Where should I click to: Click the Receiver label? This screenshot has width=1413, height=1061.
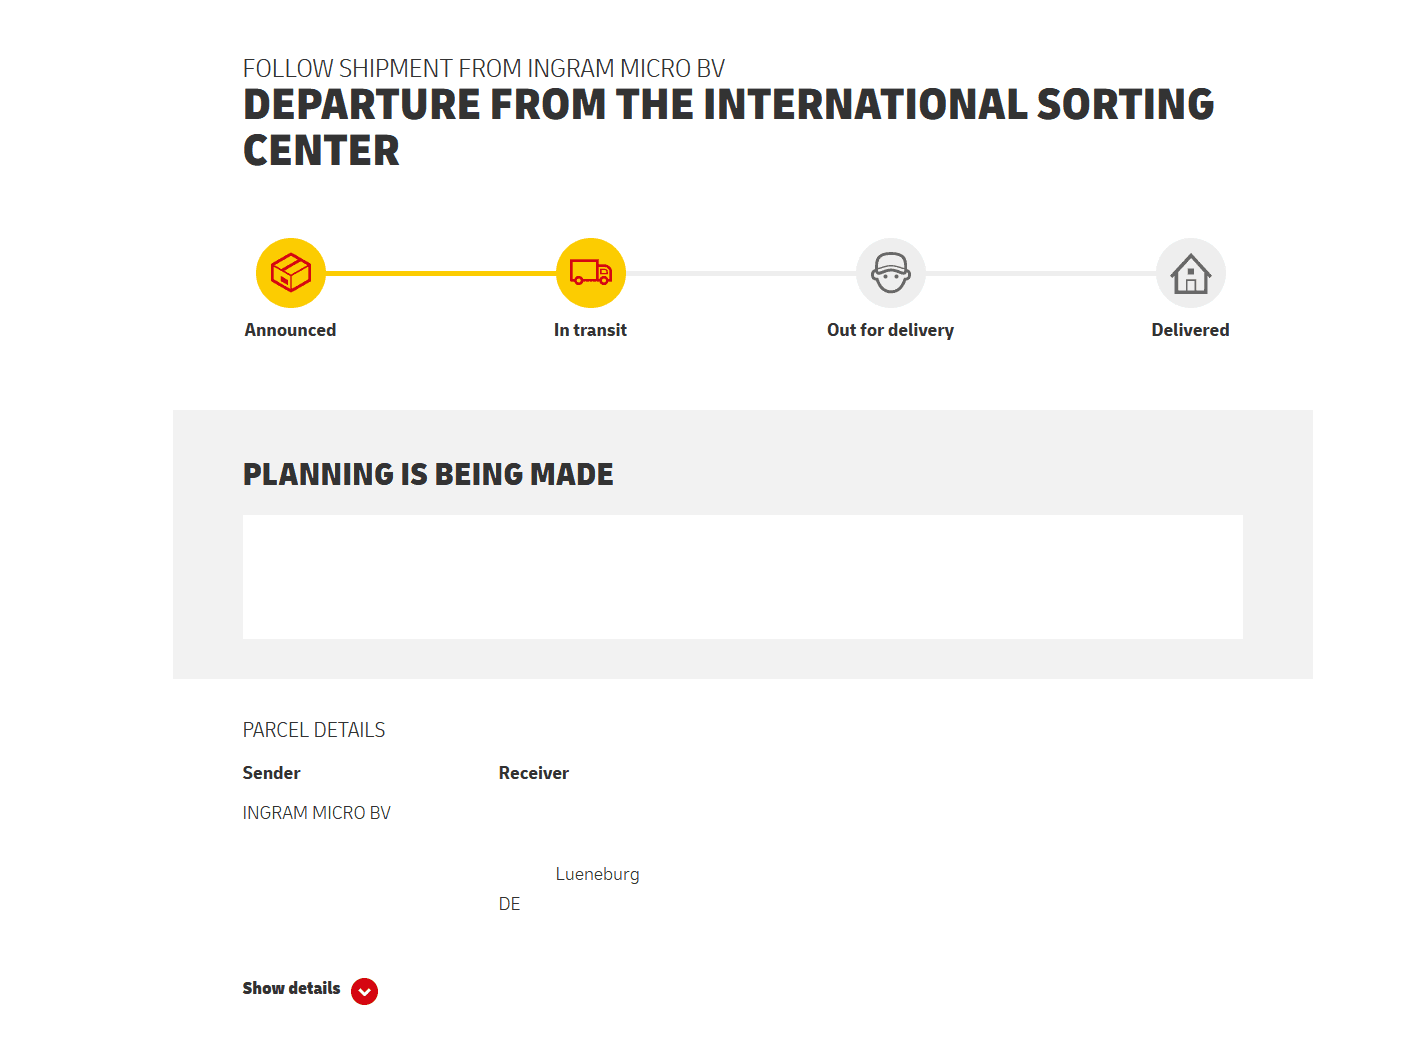(x=533, y=773)
